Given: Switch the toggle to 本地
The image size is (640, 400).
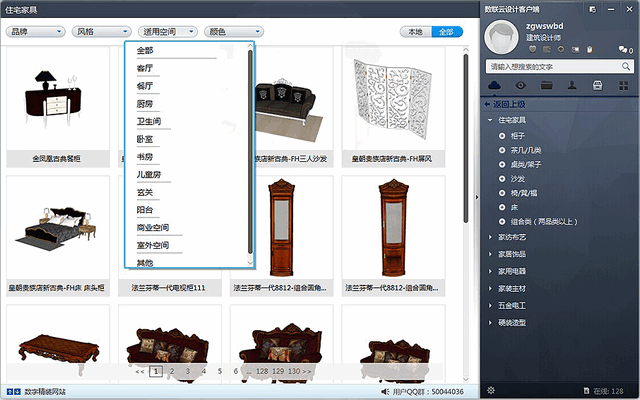Looking at the screenshot, I should point(416,31).
